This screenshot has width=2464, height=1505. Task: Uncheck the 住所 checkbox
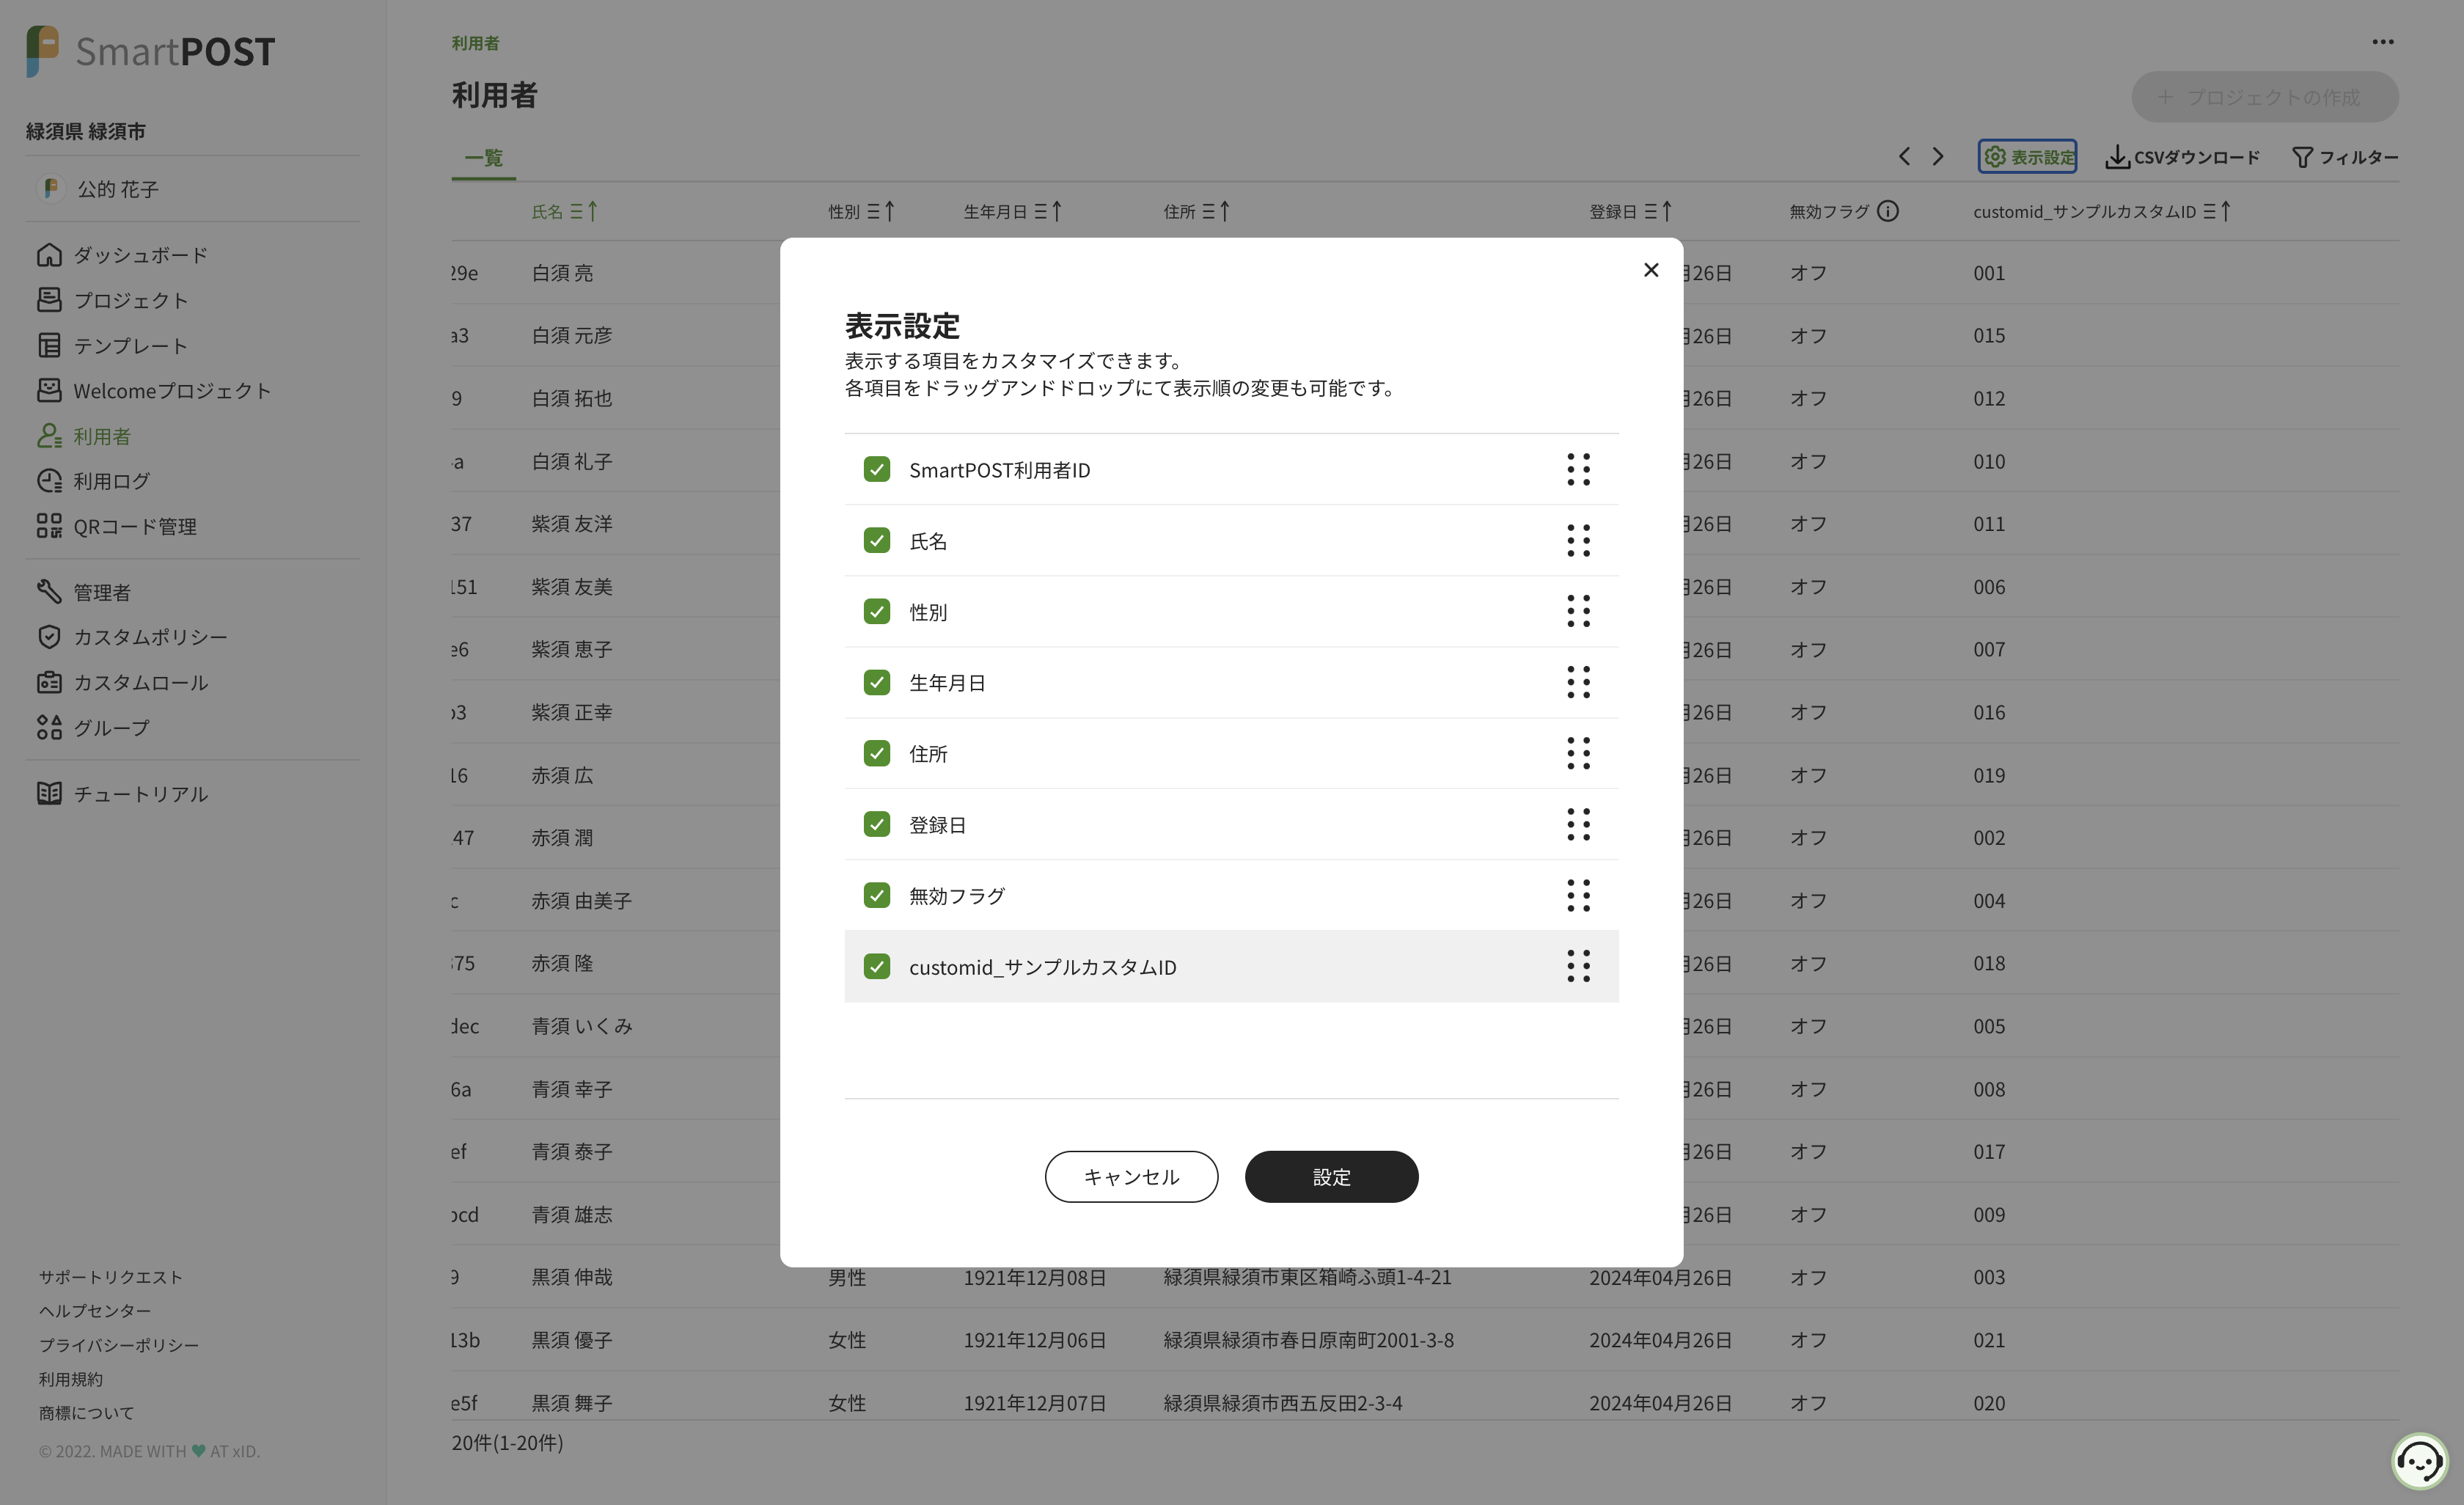(877, 753)
